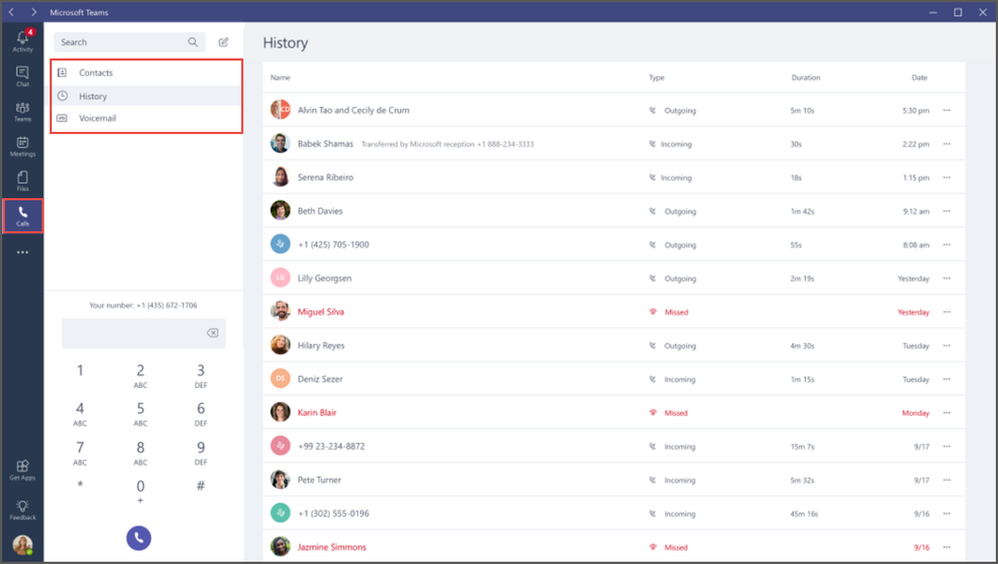Click Beth Davies avatar

pos(280,210)
